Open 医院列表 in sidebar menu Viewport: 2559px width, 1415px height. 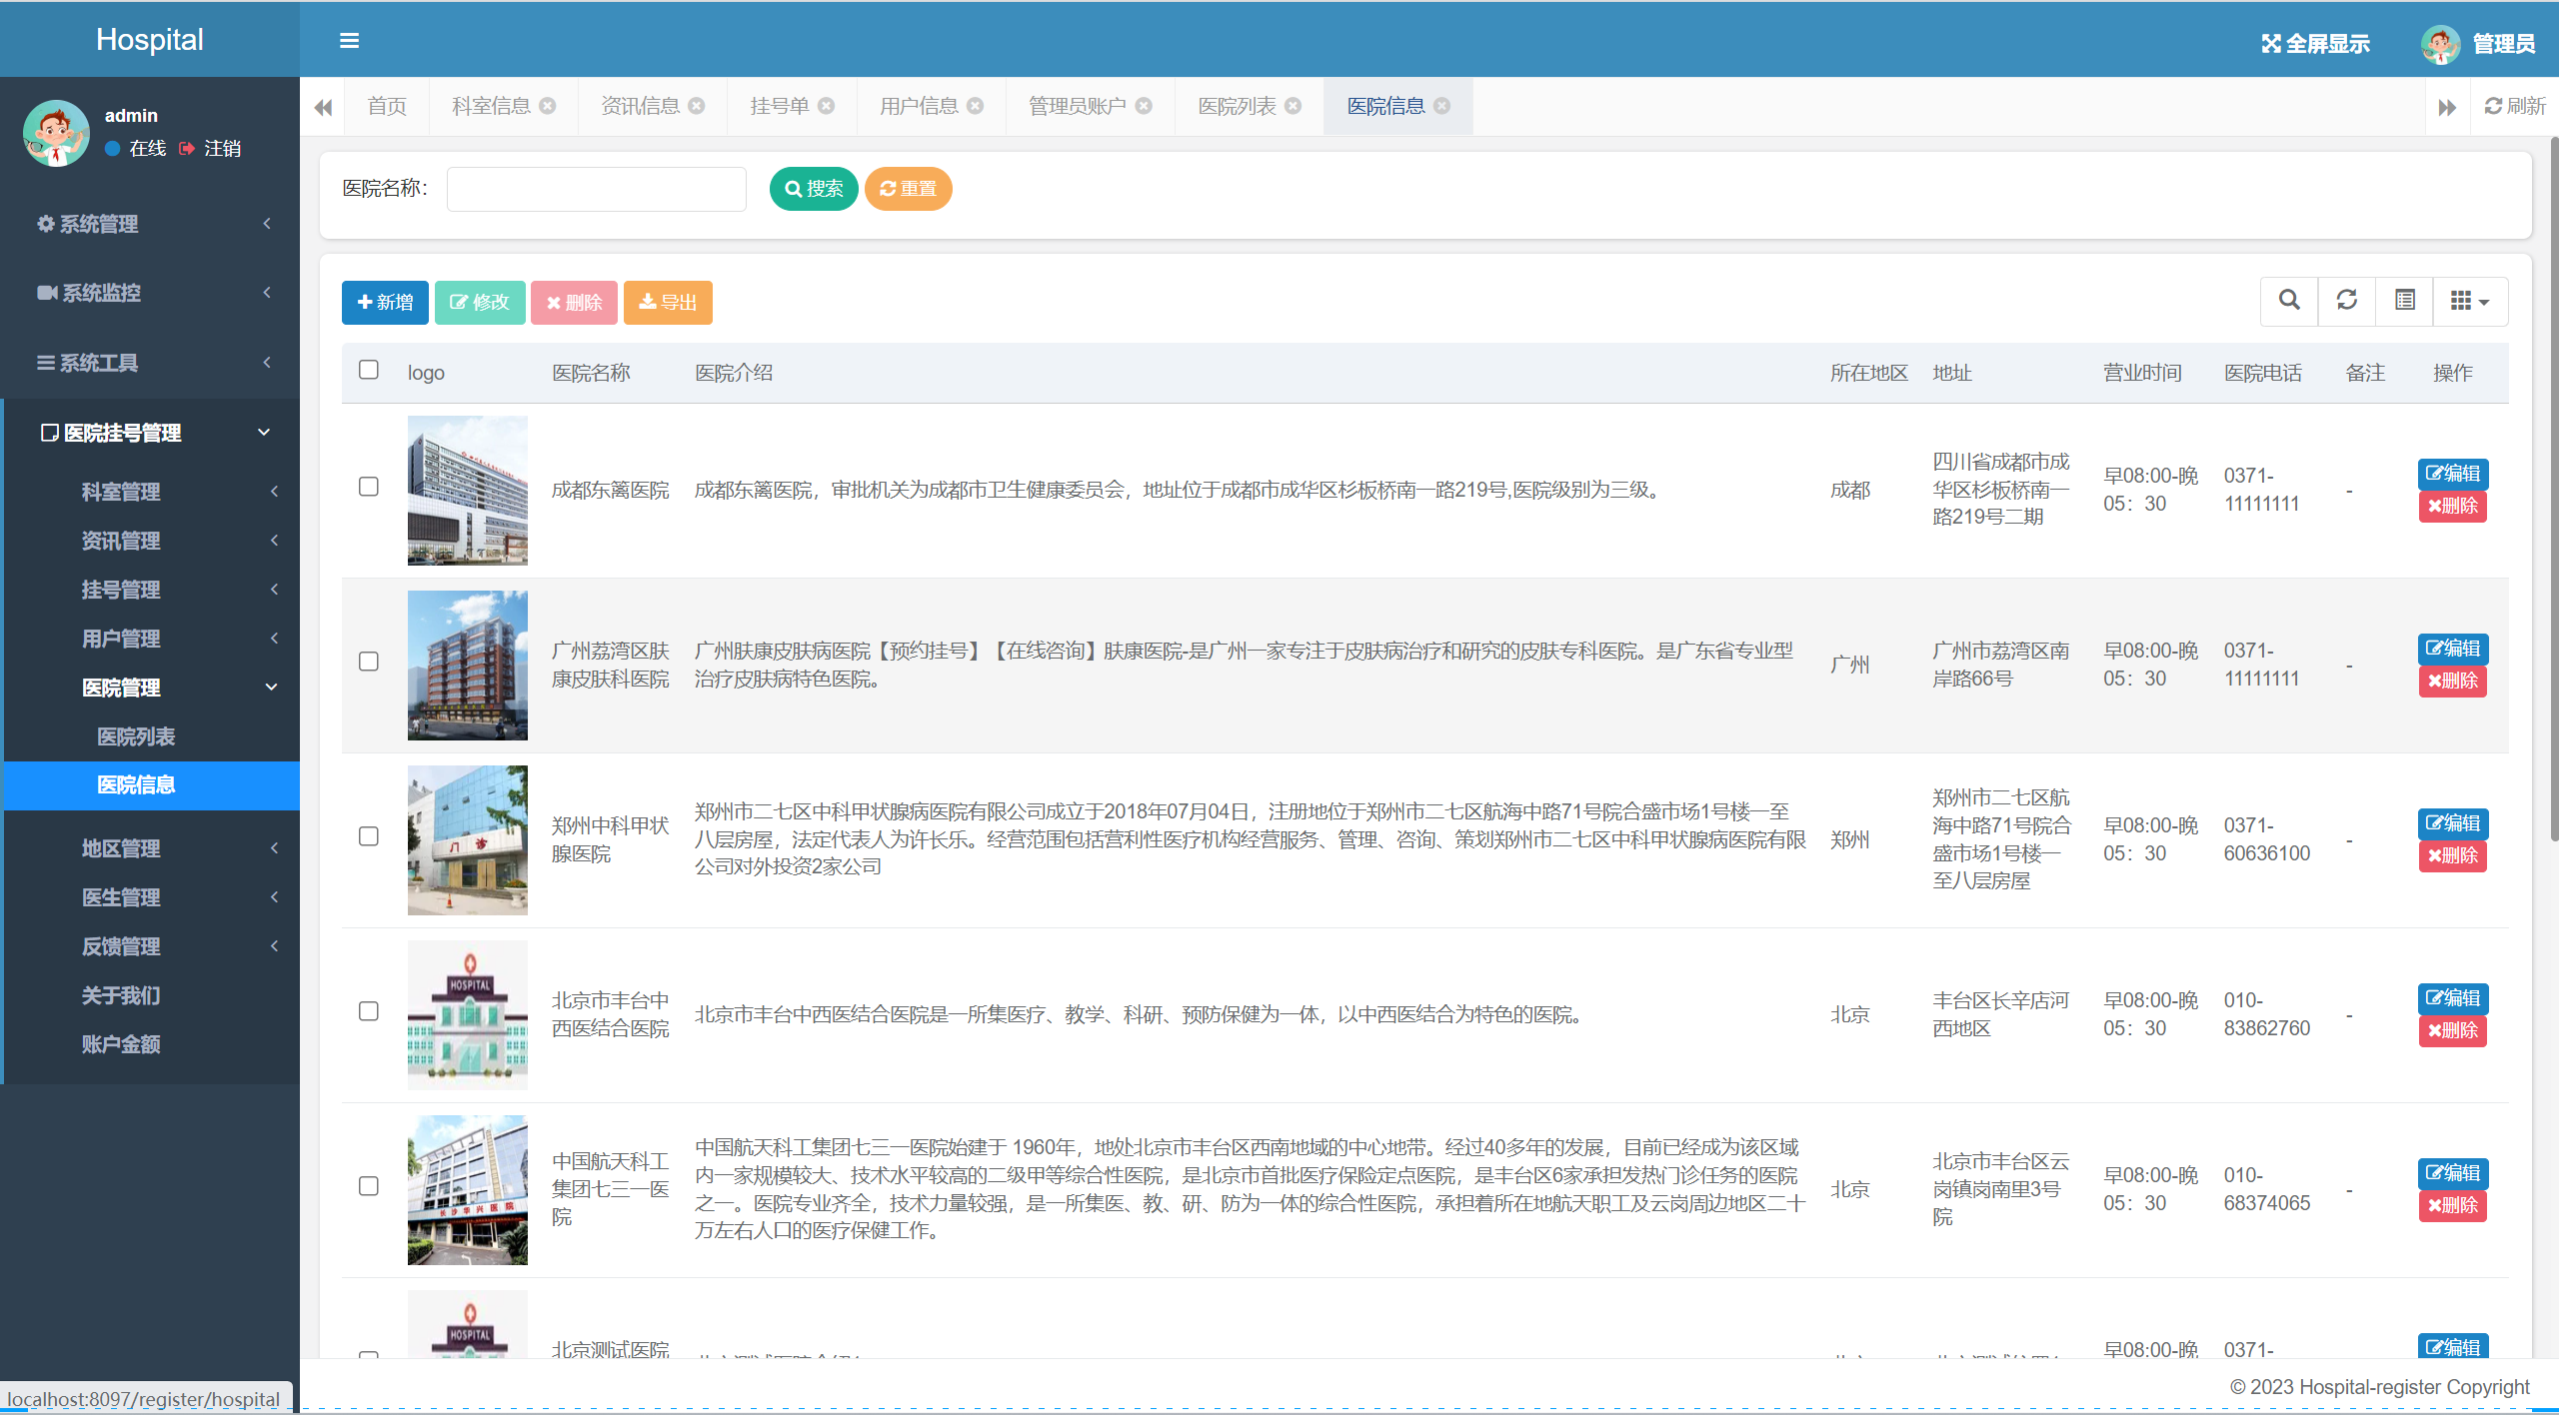136,737
